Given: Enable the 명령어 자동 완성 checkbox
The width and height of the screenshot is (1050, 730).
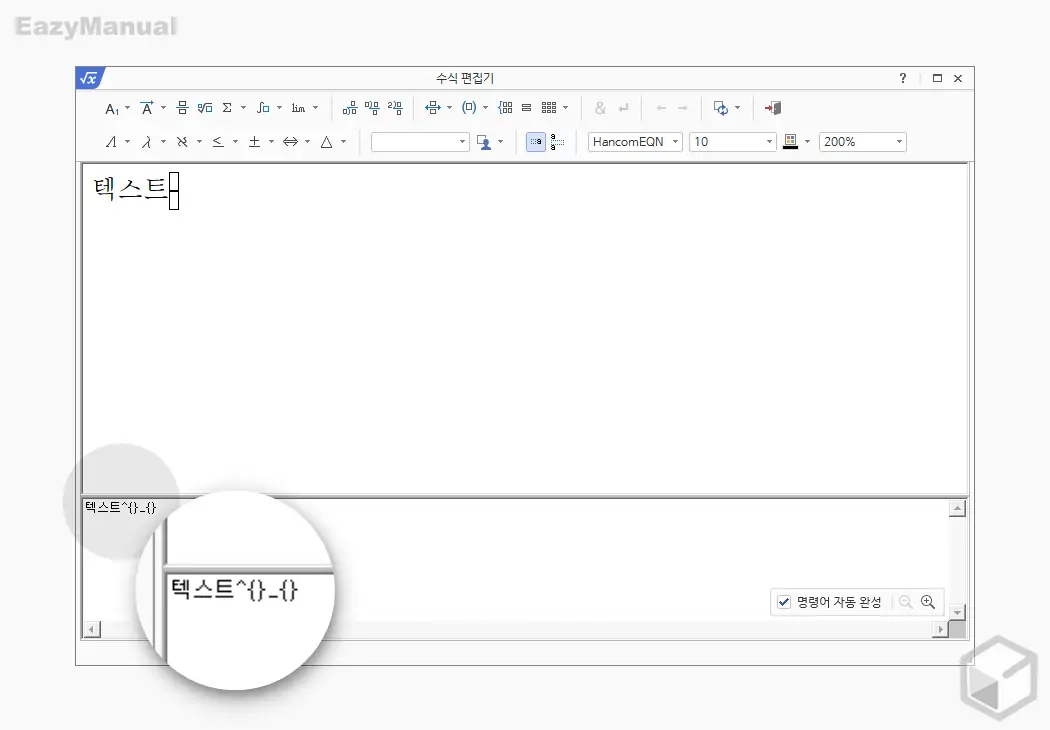Looking at the screenshot, I should [x=783, y=602].
